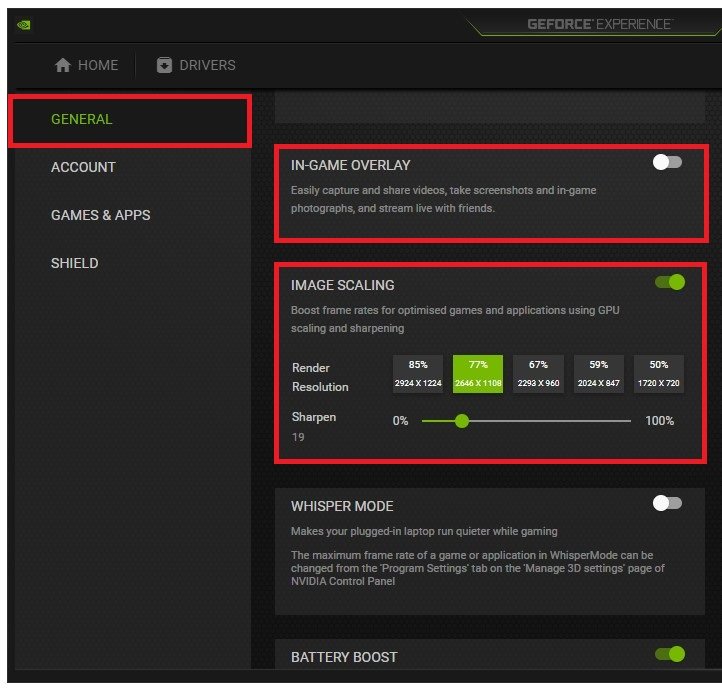Click the Drivers download icon
The image size is (722, 693).
click(164, 65)
